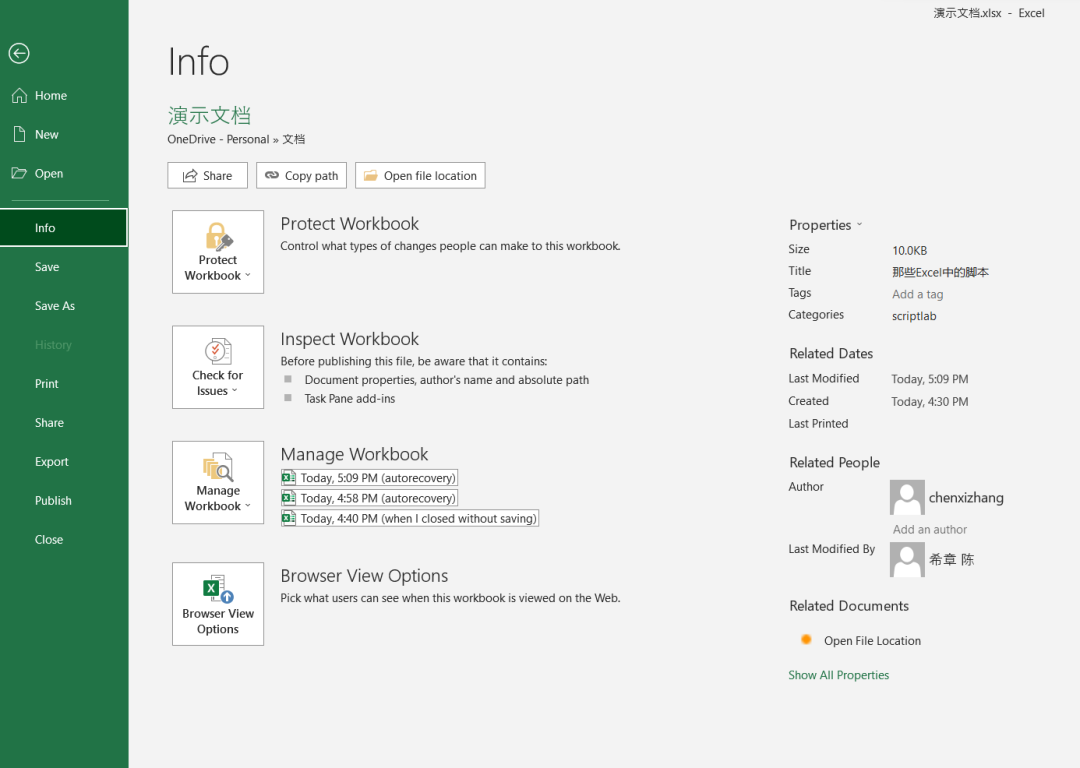This screenshot has height=768, width=1080.
Task: Click the back arrow icon
Action: pos(18,54)
